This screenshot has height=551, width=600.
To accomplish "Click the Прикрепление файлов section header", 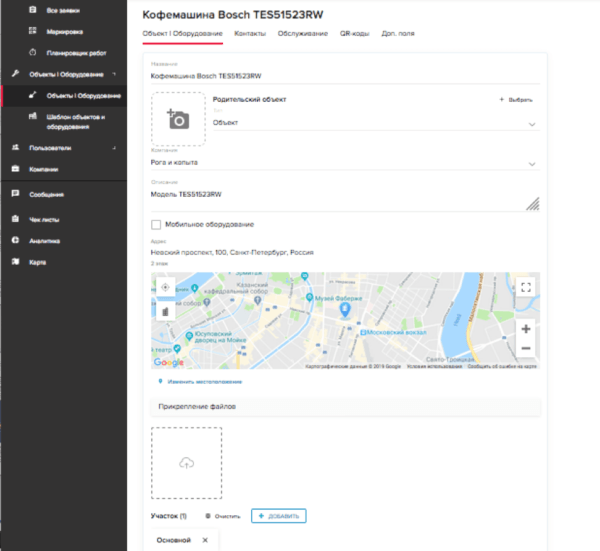I will click(x=345, y=406).
